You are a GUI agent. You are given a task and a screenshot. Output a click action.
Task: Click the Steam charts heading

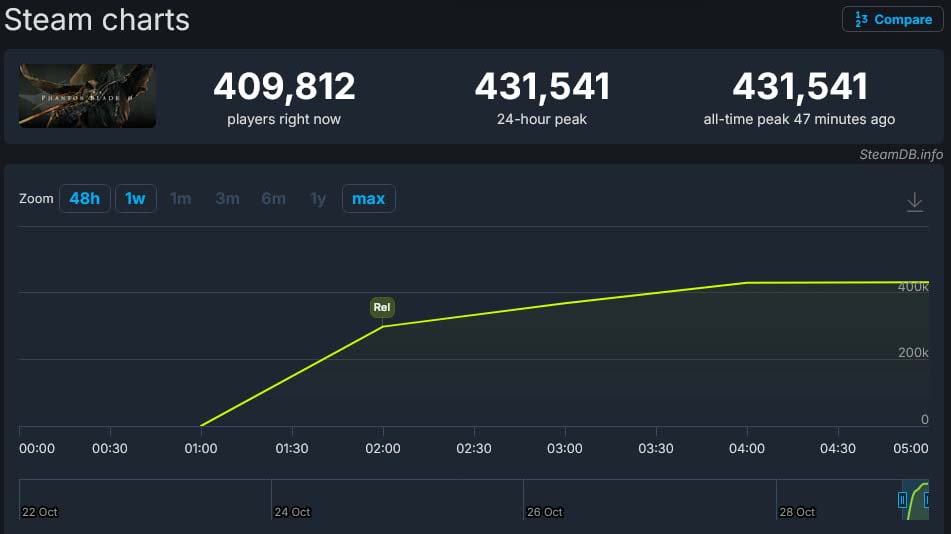pos(97,19)
